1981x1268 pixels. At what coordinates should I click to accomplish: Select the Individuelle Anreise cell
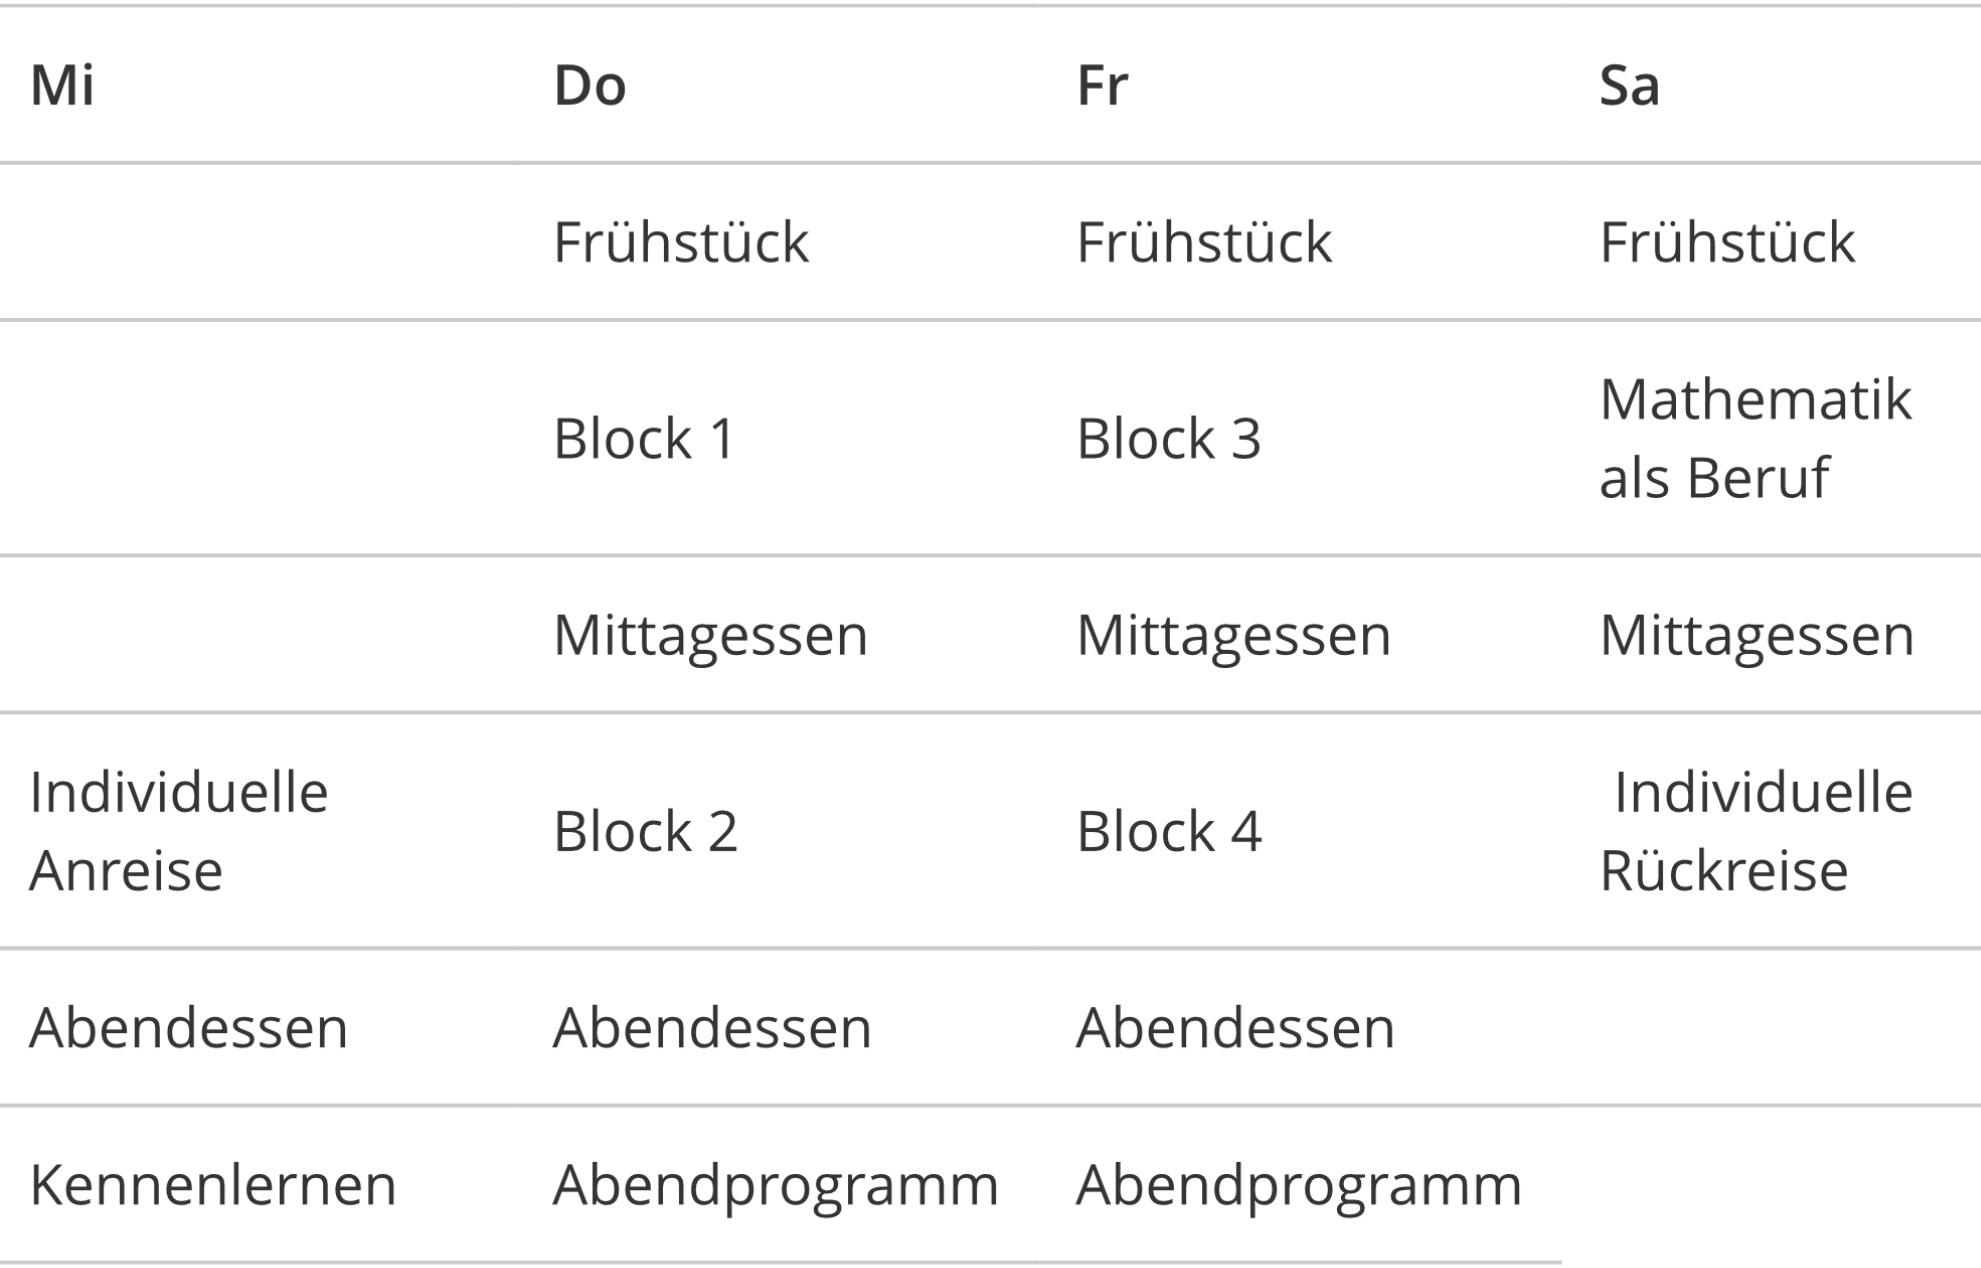point(179,831)
